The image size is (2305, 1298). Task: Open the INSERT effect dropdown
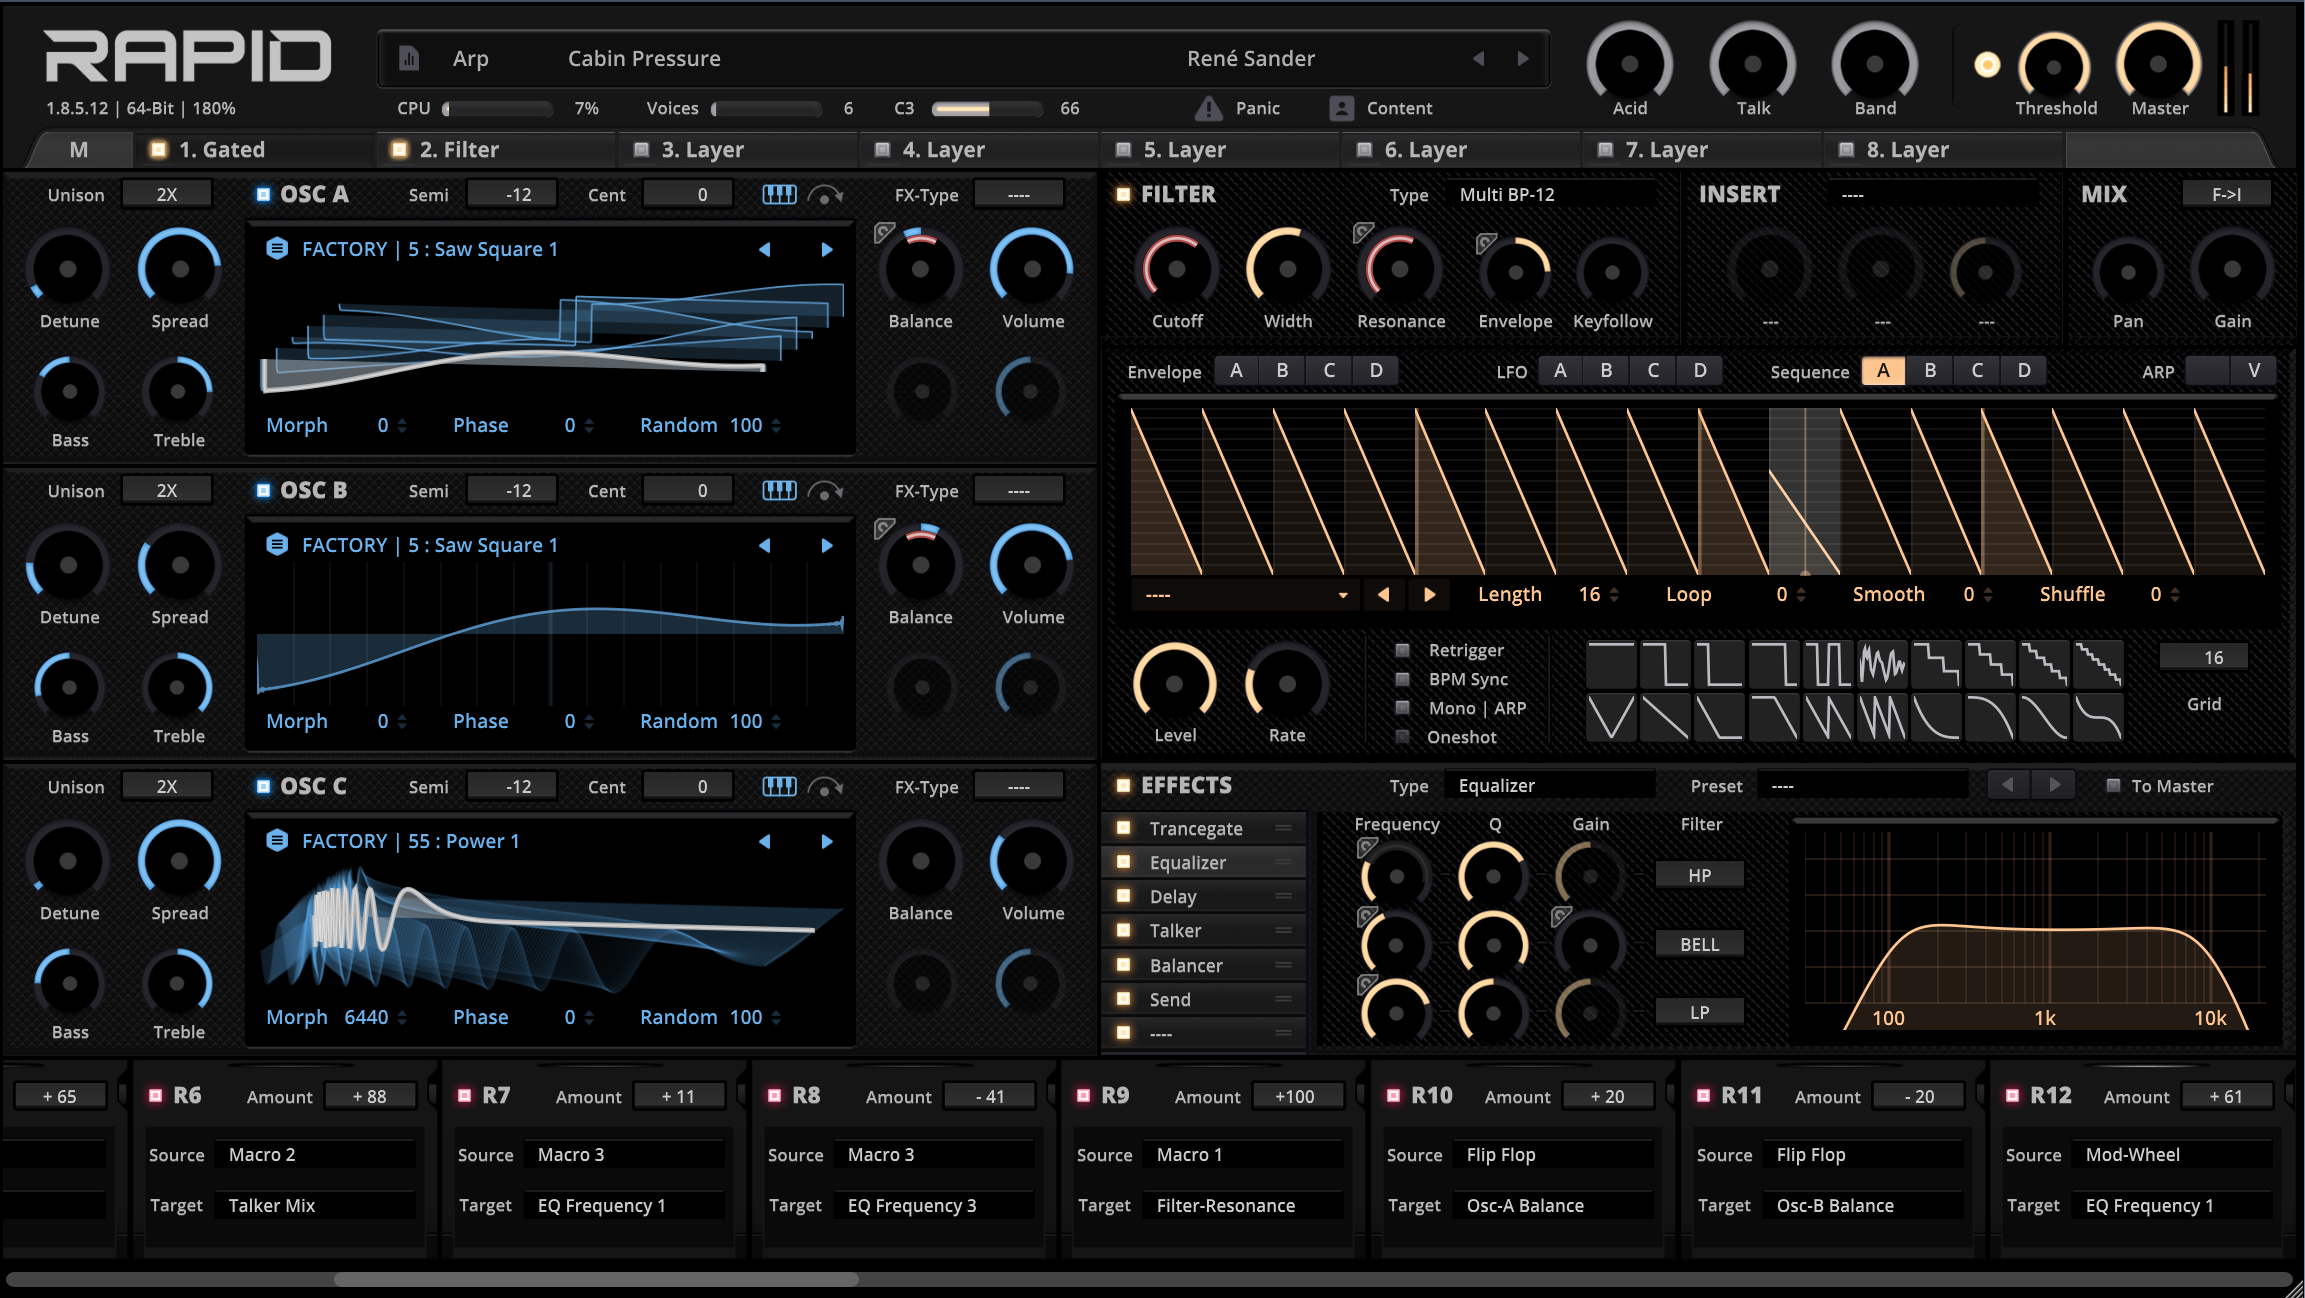[1934, 194]
